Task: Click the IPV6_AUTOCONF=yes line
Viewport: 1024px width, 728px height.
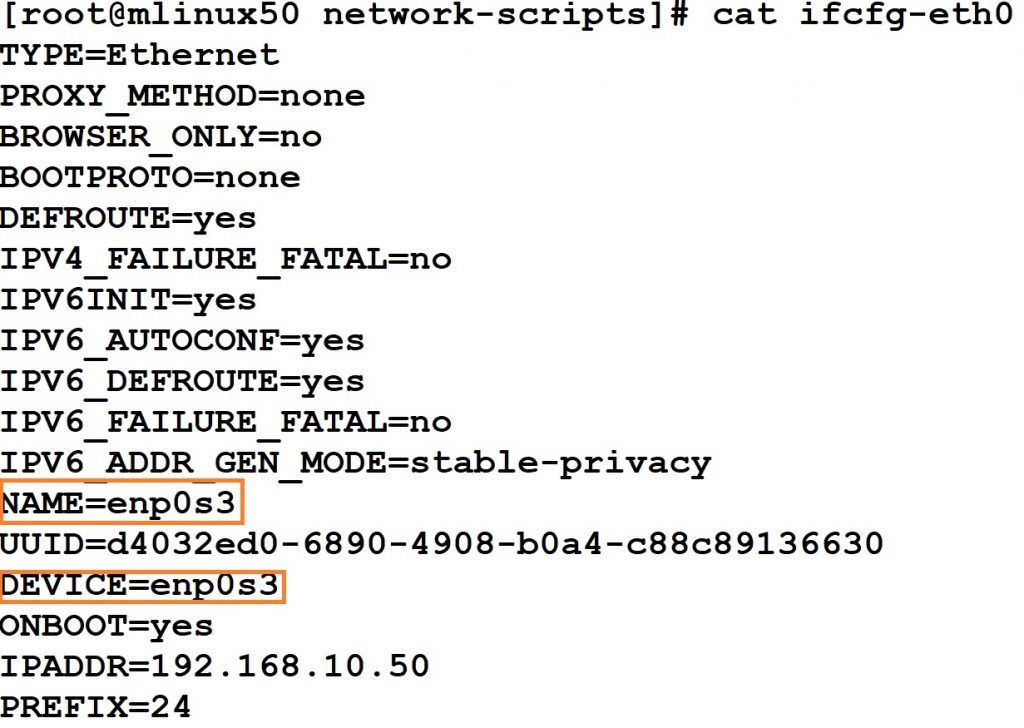Action: point(182,341)
